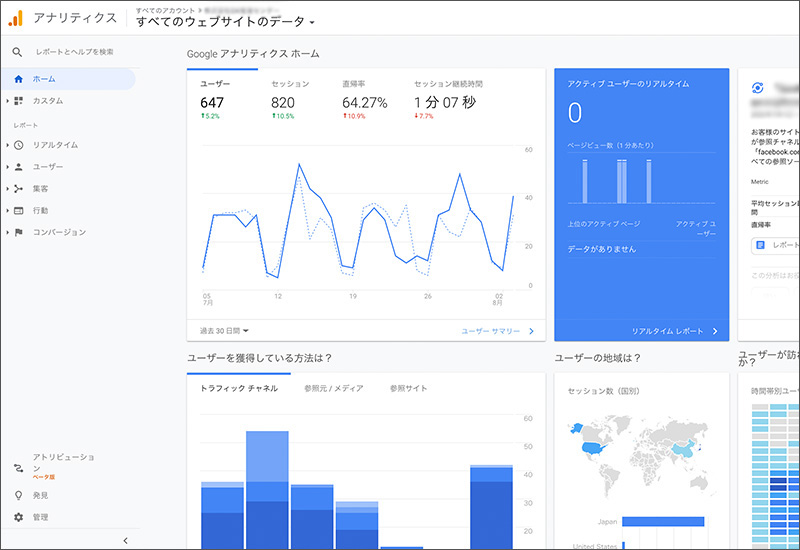The height and width of the screenshot is (550, 800).
Task: Click the 集客 acquisition arrows icon
Action: click(18, 189)
